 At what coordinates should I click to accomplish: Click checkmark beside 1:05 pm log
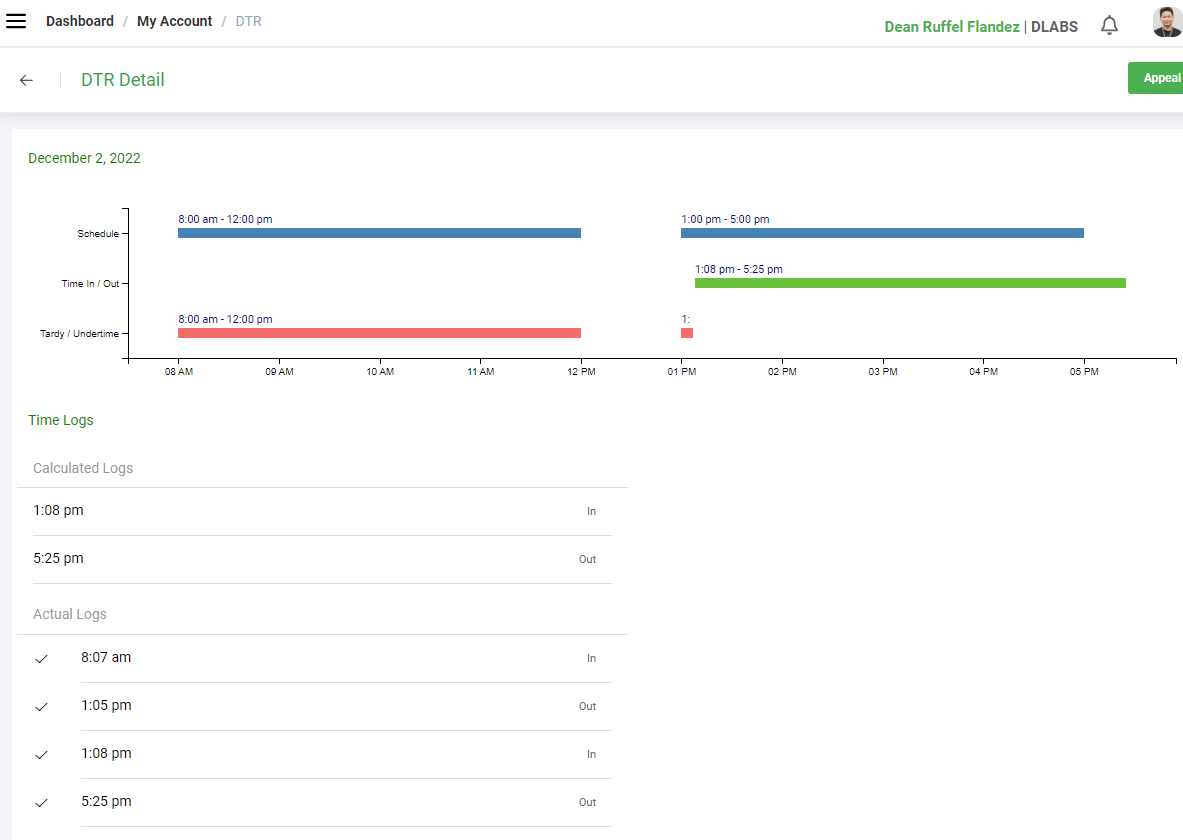pyautogui.click(x=41, y=707)
